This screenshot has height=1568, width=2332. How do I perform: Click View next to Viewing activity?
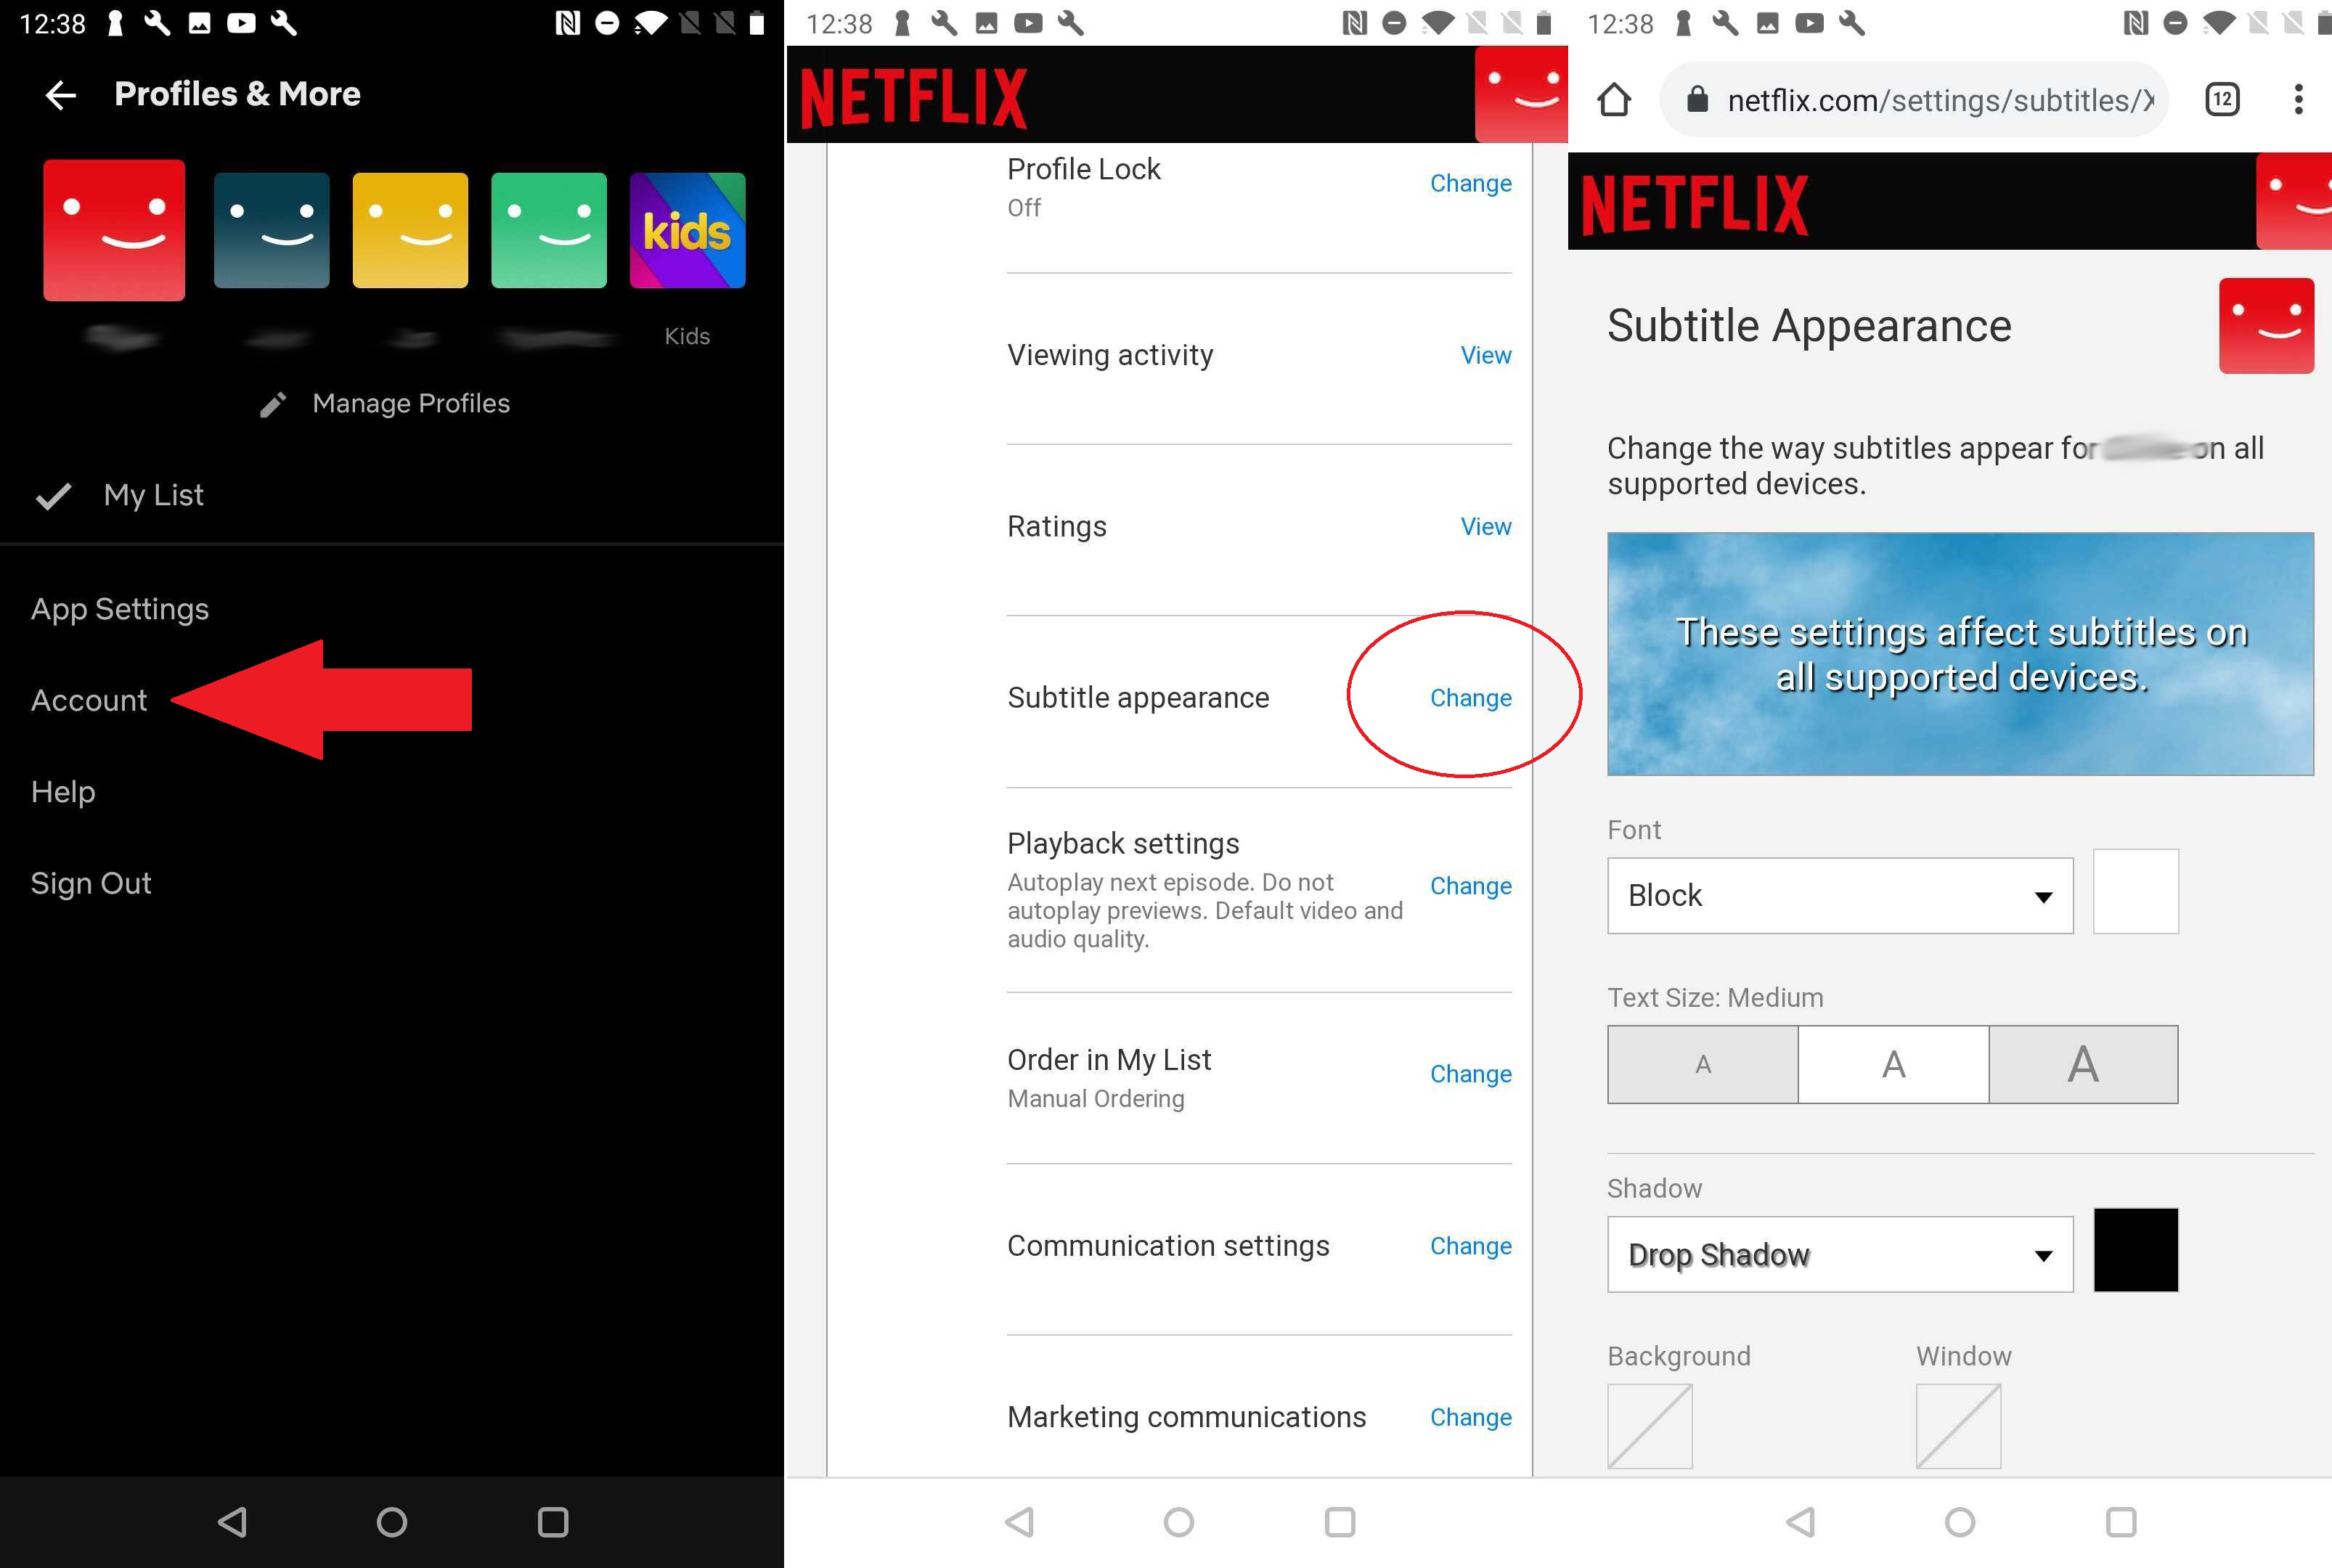[1485, 355]
